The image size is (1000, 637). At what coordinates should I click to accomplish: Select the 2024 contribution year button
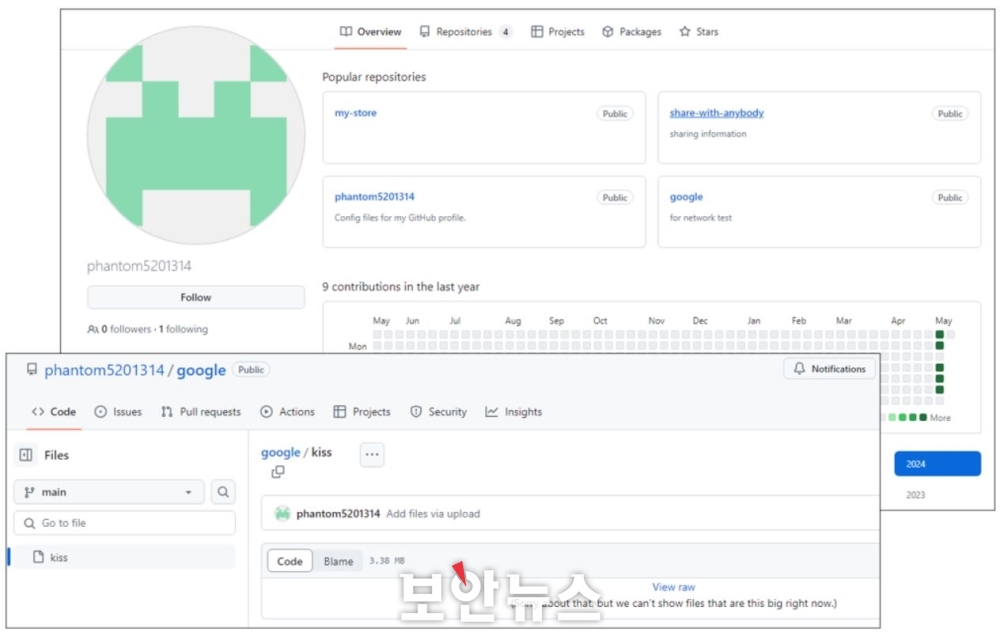(x=937, y=464)
